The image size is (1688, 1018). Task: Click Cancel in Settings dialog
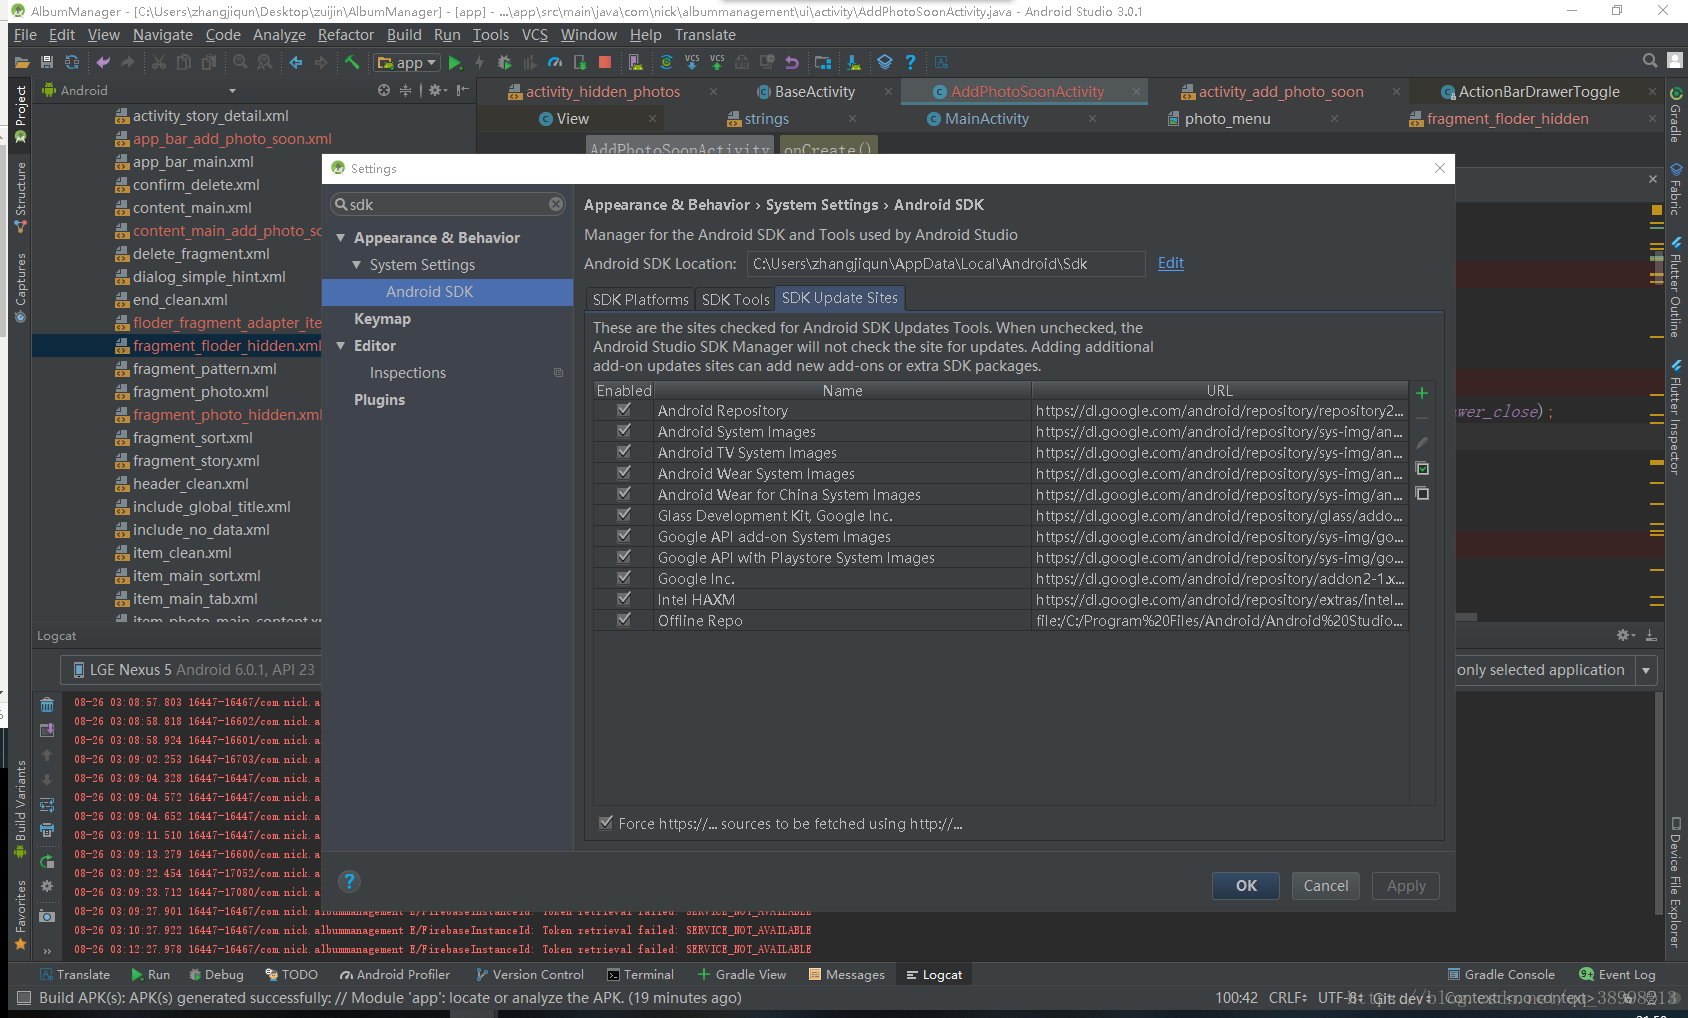(x=1326, y=886)
